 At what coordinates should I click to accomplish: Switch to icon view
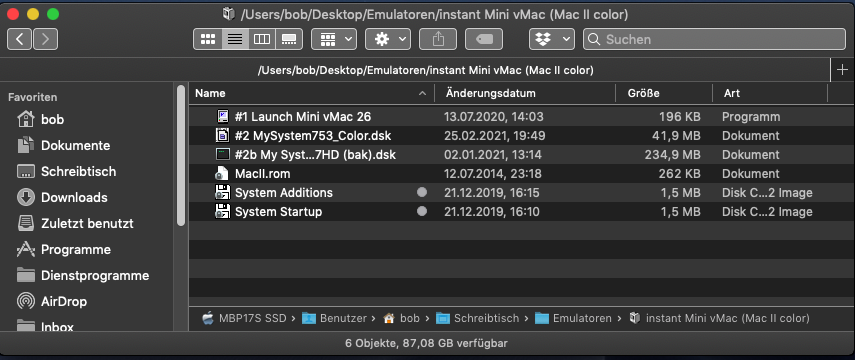coord(207,39)
